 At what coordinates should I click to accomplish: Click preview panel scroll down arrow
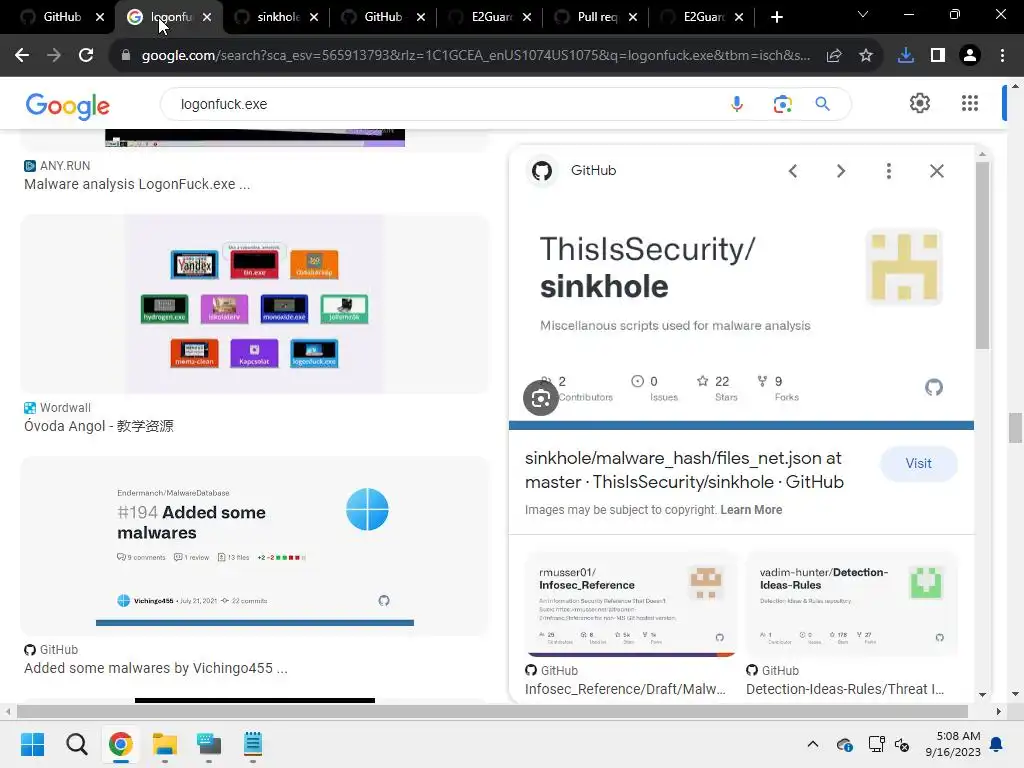click(x=982, y=695)
